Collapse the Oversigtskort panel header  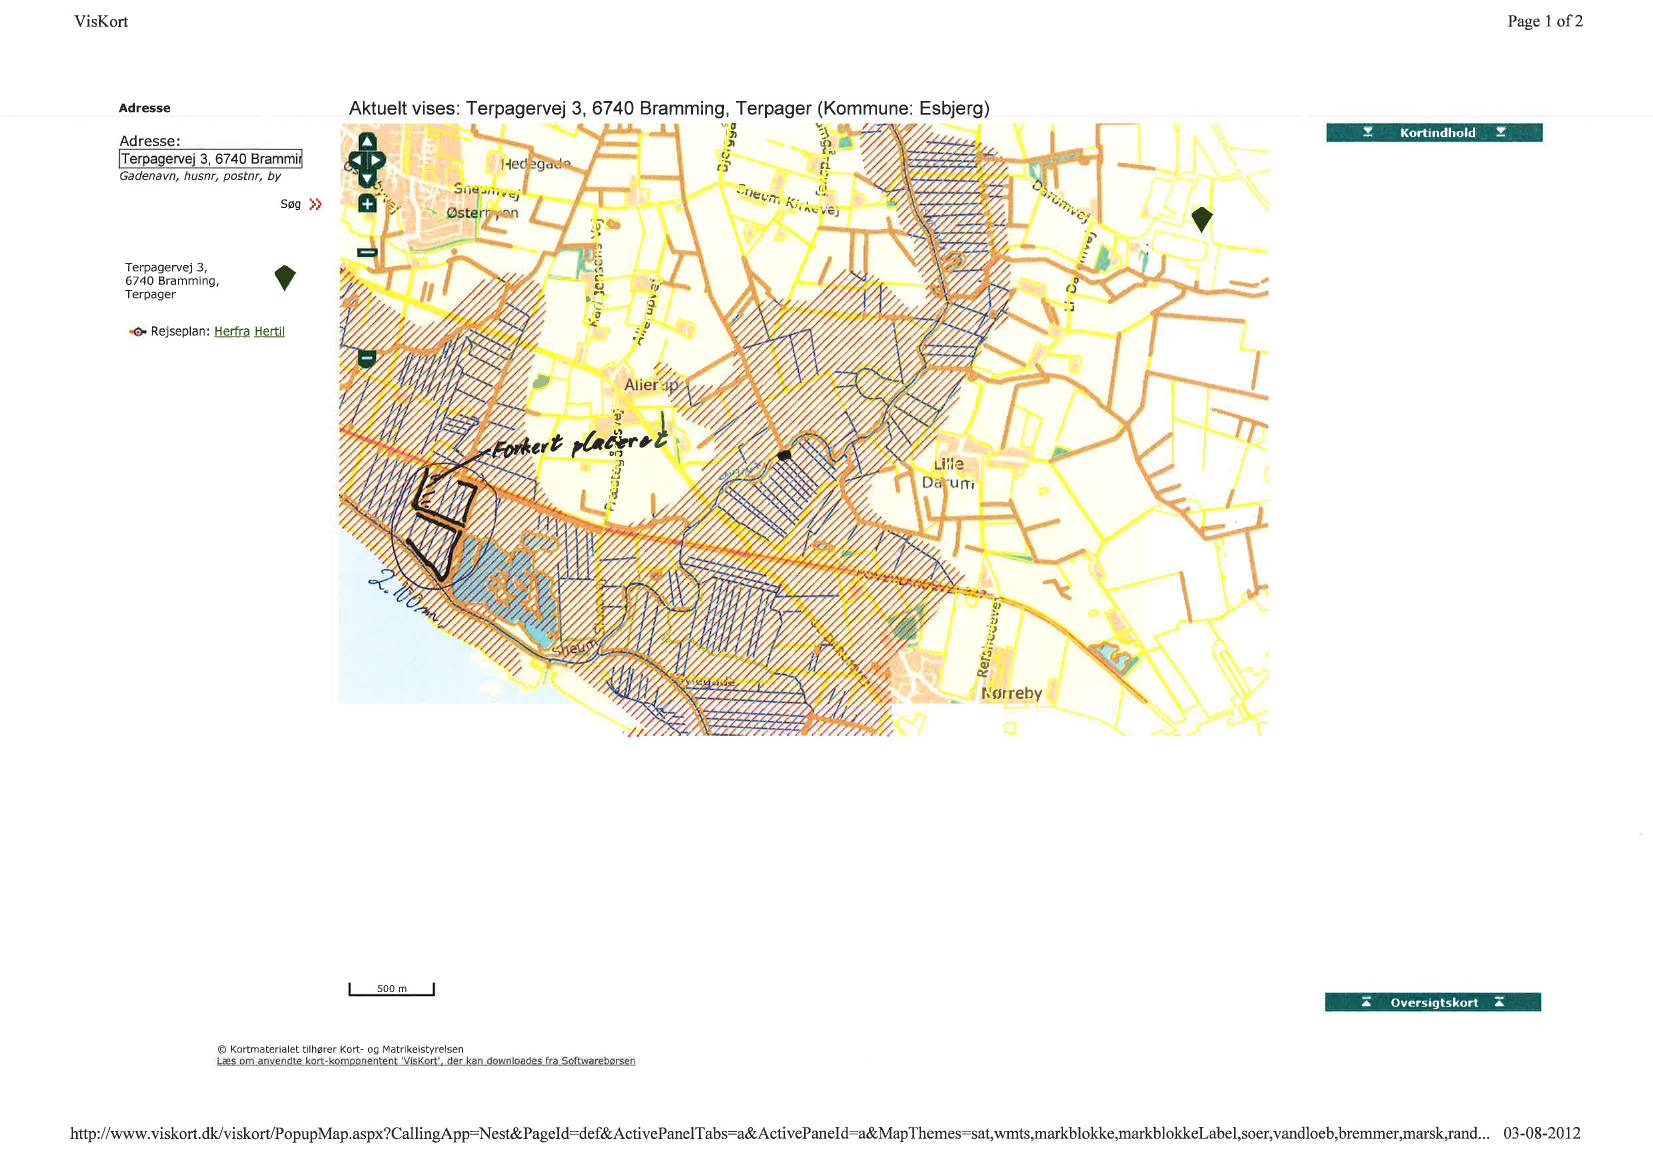[x=1433, y=1002]
